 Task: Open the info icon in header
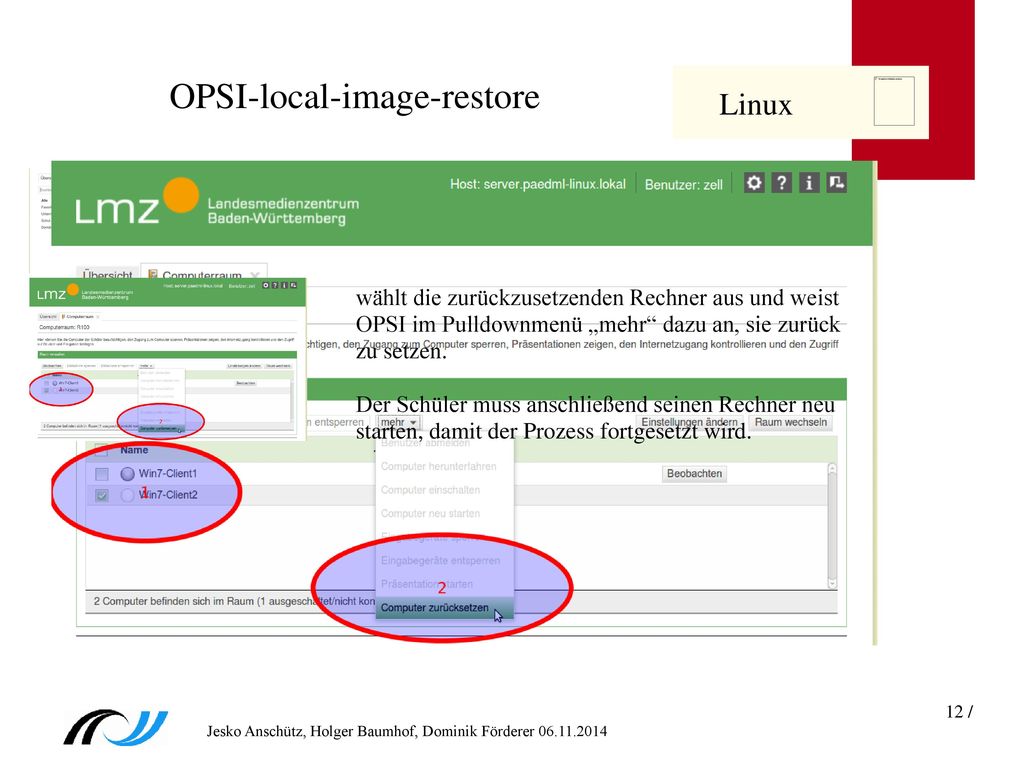pyautogui.click(x=808, y=183)
